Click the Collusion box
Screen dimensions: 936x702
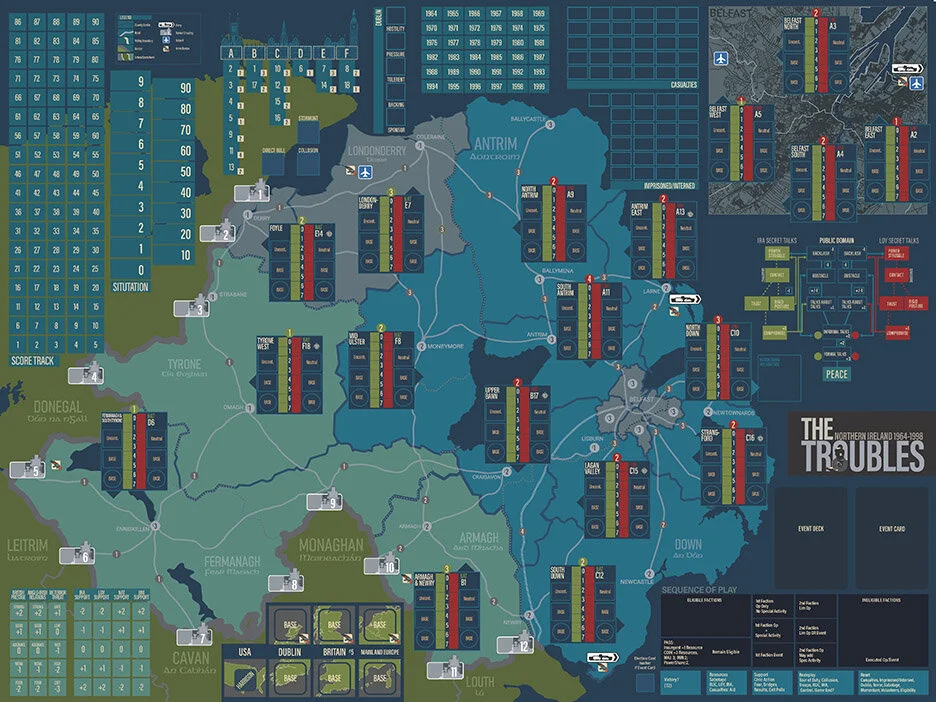[308, 164]
